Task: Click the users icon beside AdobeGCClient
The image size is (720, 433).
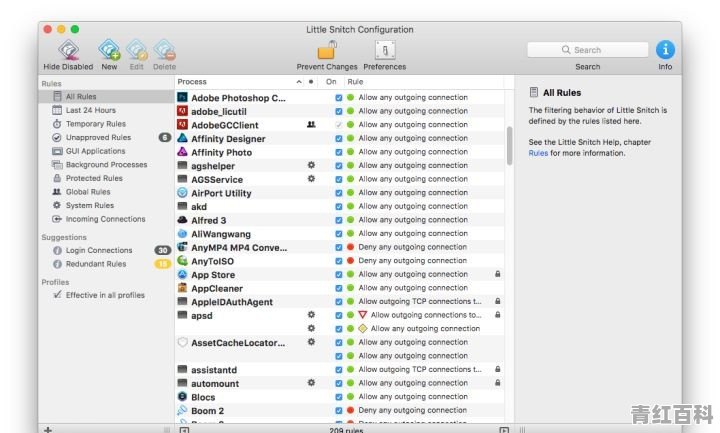Action: (x=311, y=124)
